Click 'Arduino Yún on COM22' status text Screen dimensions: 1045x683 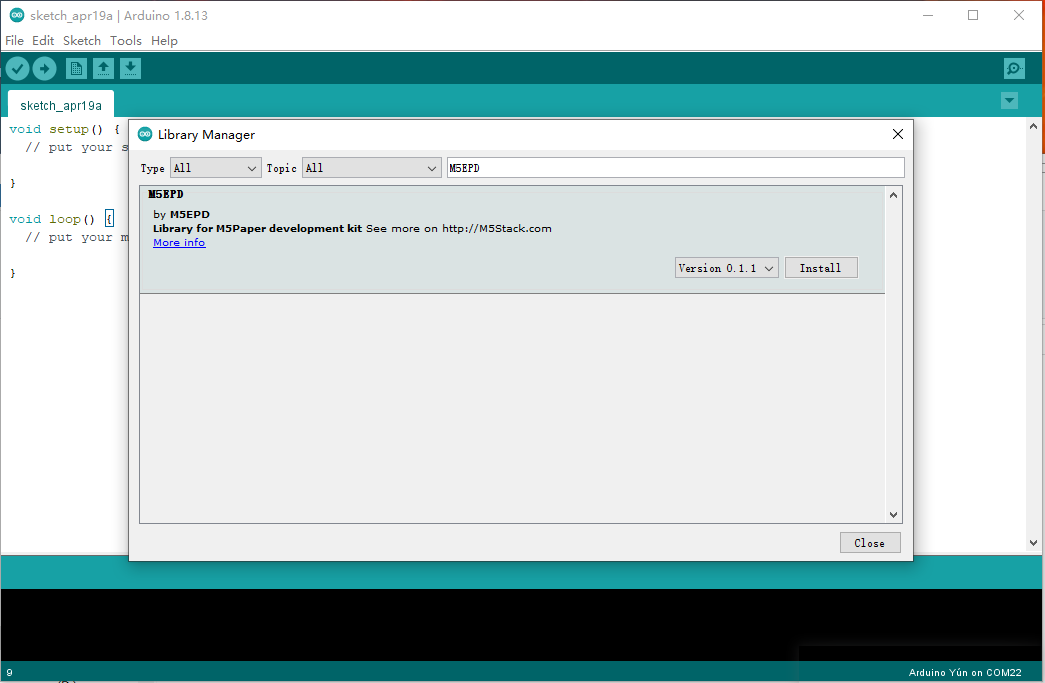click(965, 672)
